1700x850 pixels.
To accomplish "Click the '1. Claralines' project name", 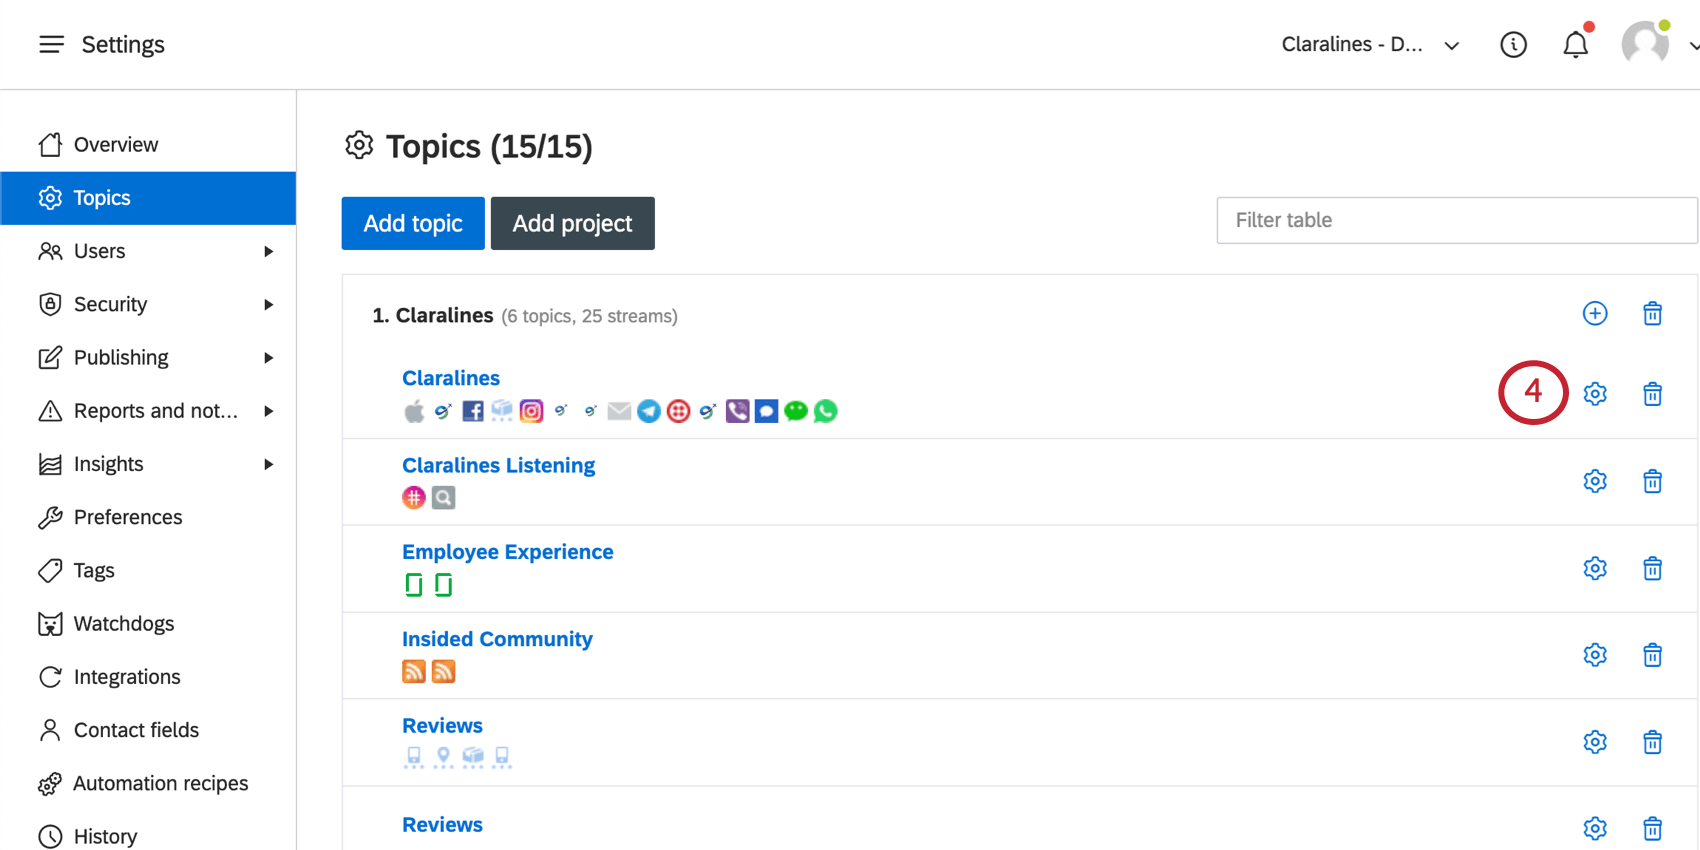I will pos(433,315).
